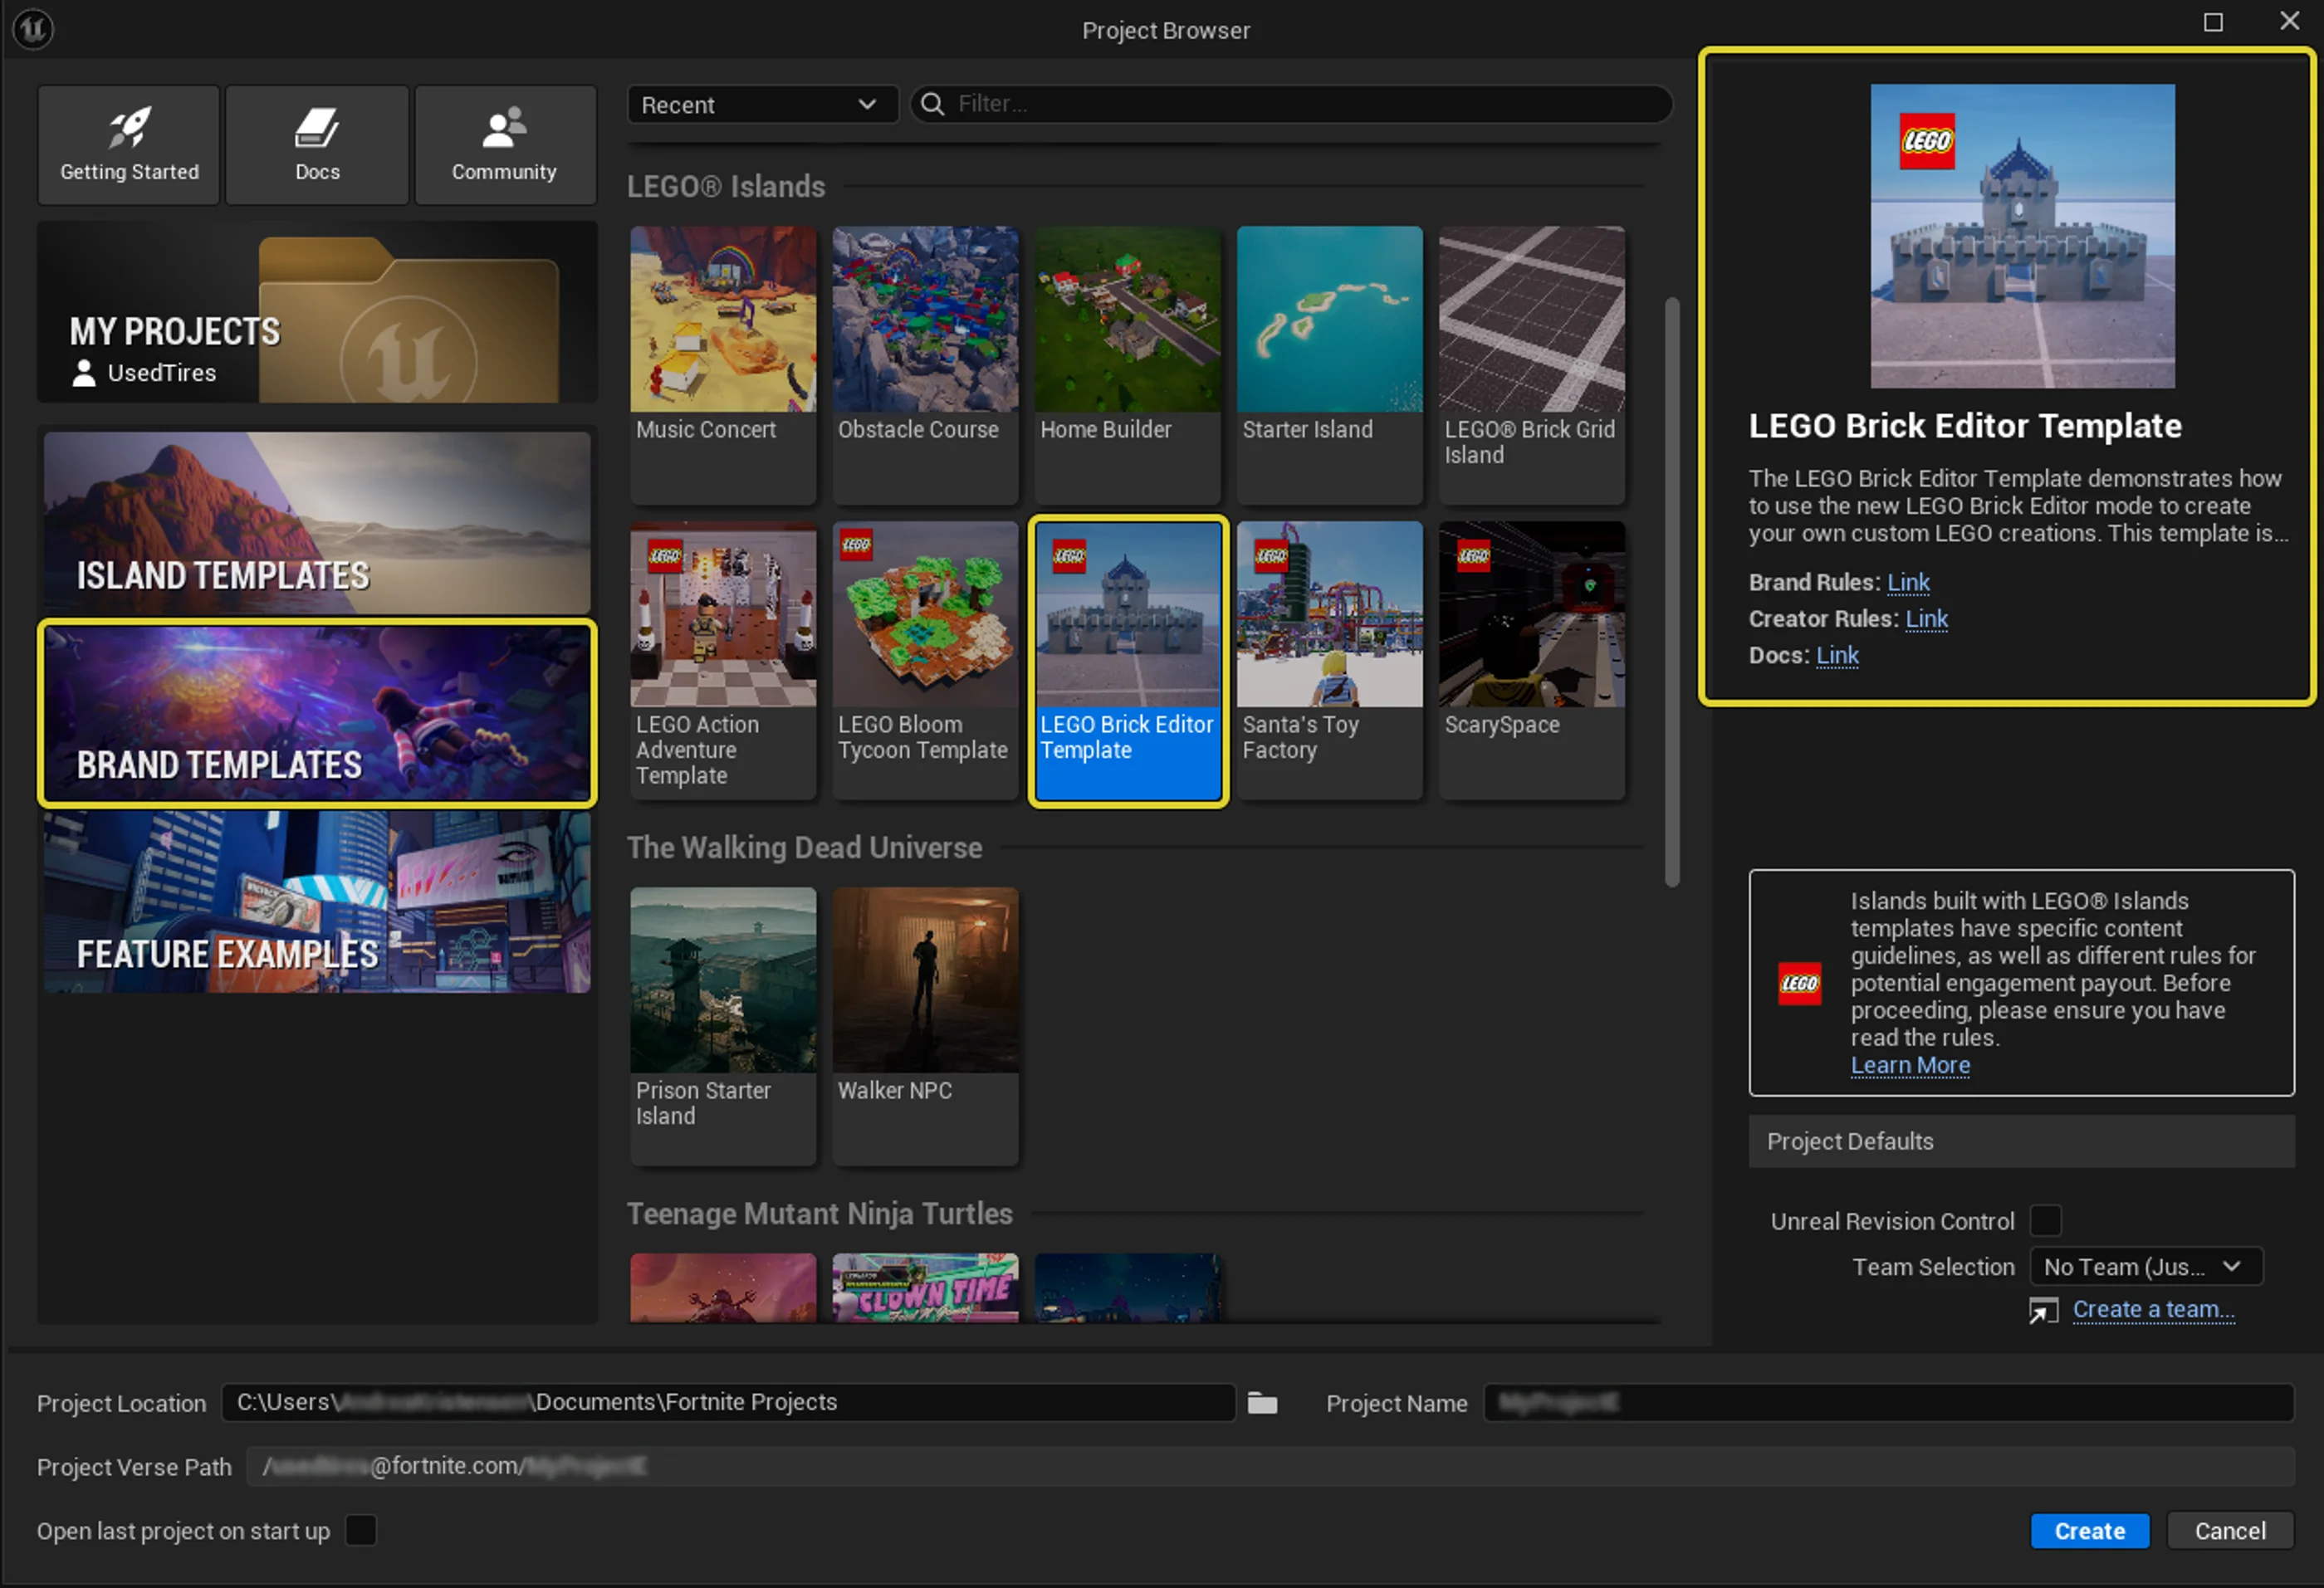Open the Brand Rules link
The image size is (2324, 1588).
point(1908,582)
